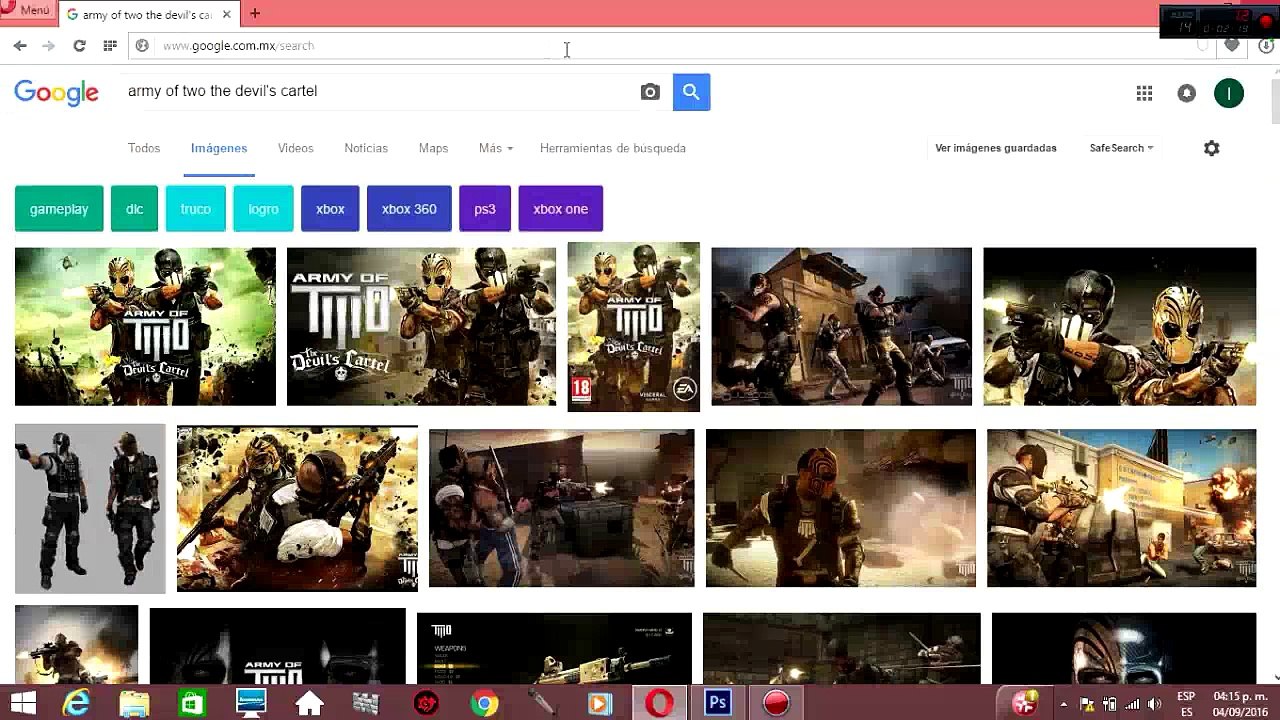Image resolution: width=1280 pixels, height=720 pixels.
Task: Open Google notifications bell
Action: point(1187,93)
